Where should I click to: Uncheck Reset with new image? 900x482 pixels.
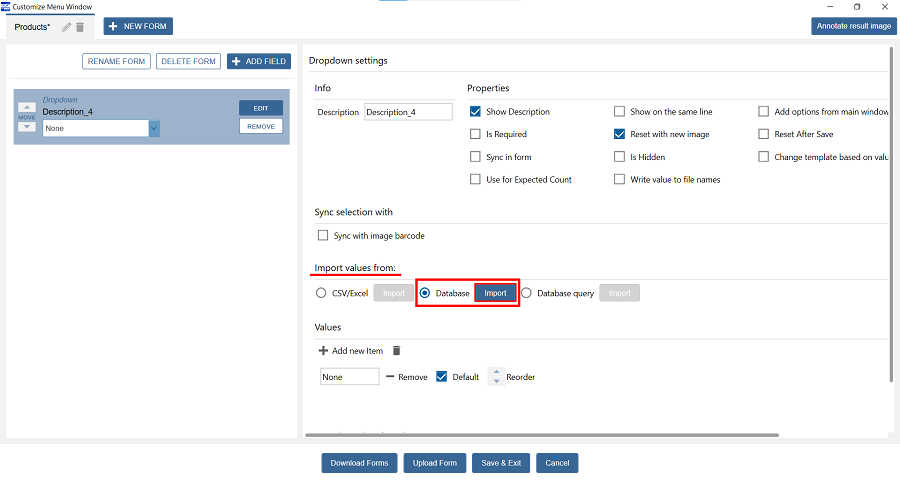[620, 134]
